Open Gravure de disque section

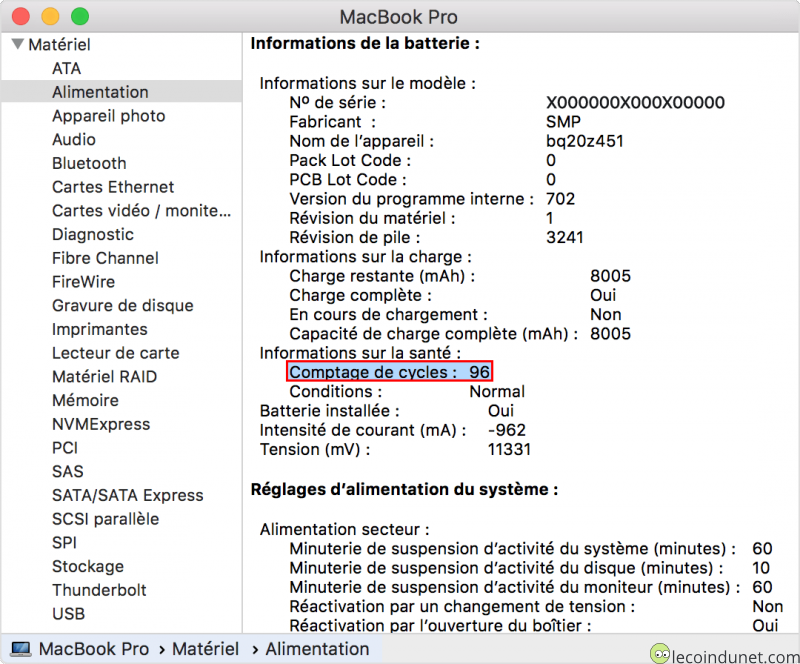[123, 305]
